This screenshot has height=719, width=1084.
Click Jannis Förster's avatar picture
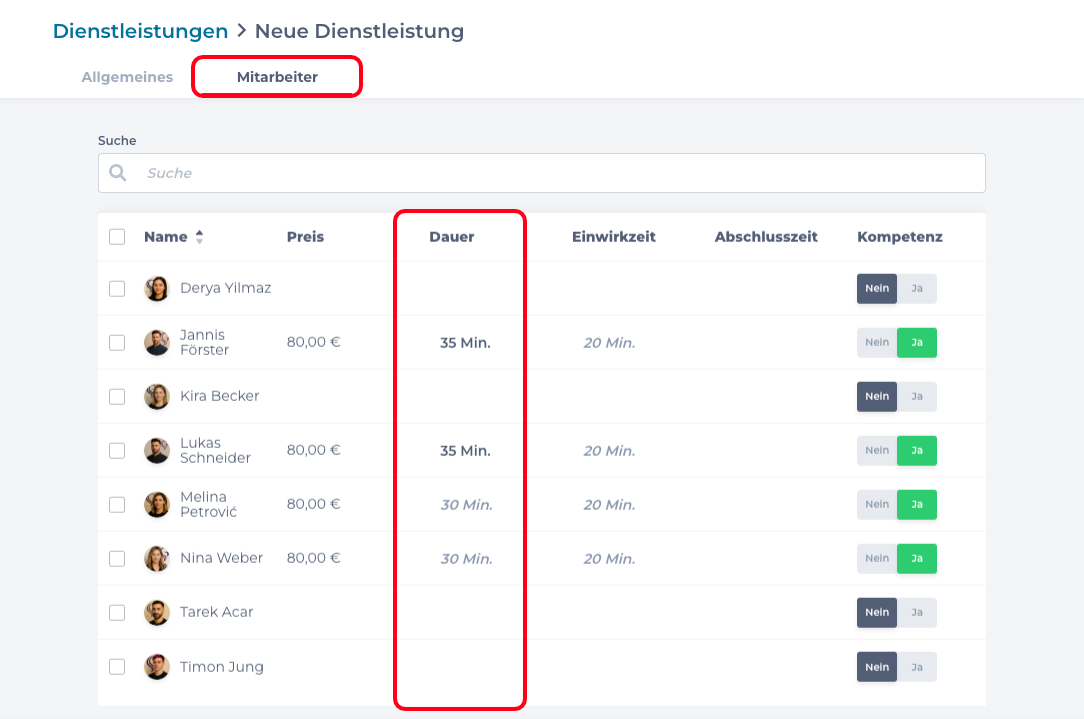[x=157, y=343]
